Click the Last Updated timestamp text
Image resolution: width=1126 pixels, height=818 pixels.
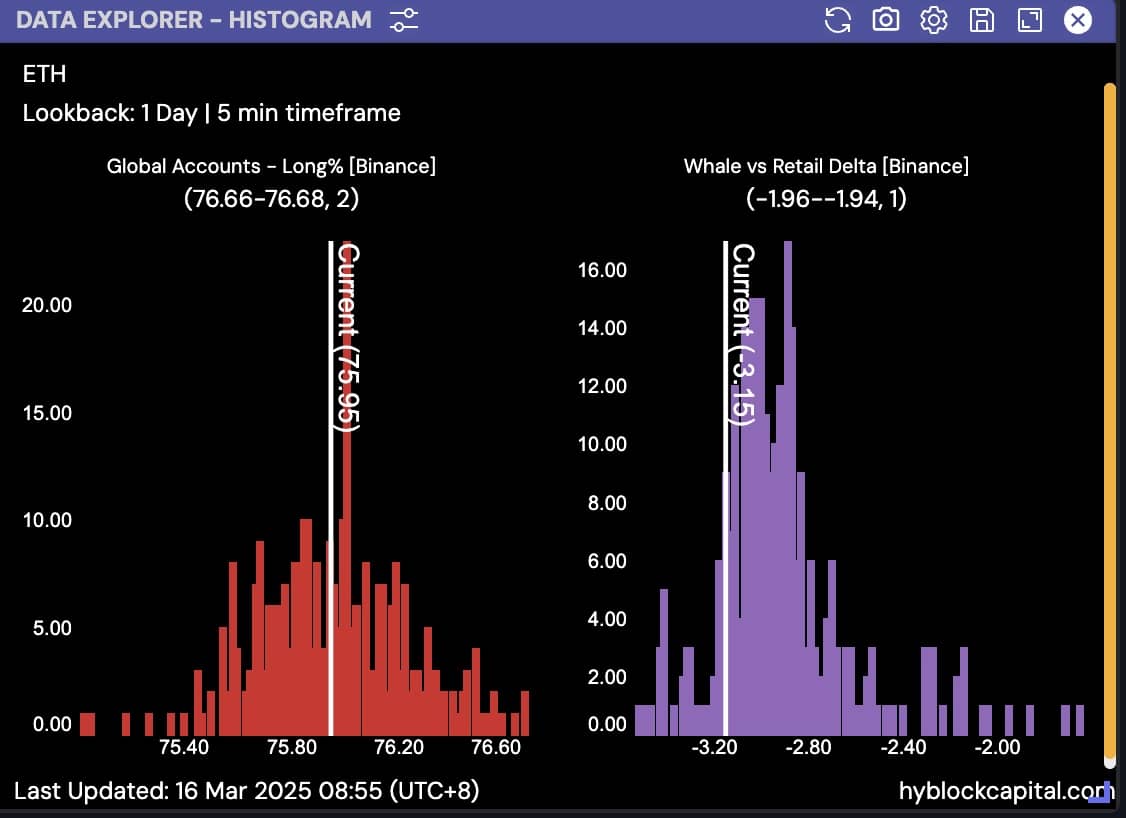click(246, 791)
